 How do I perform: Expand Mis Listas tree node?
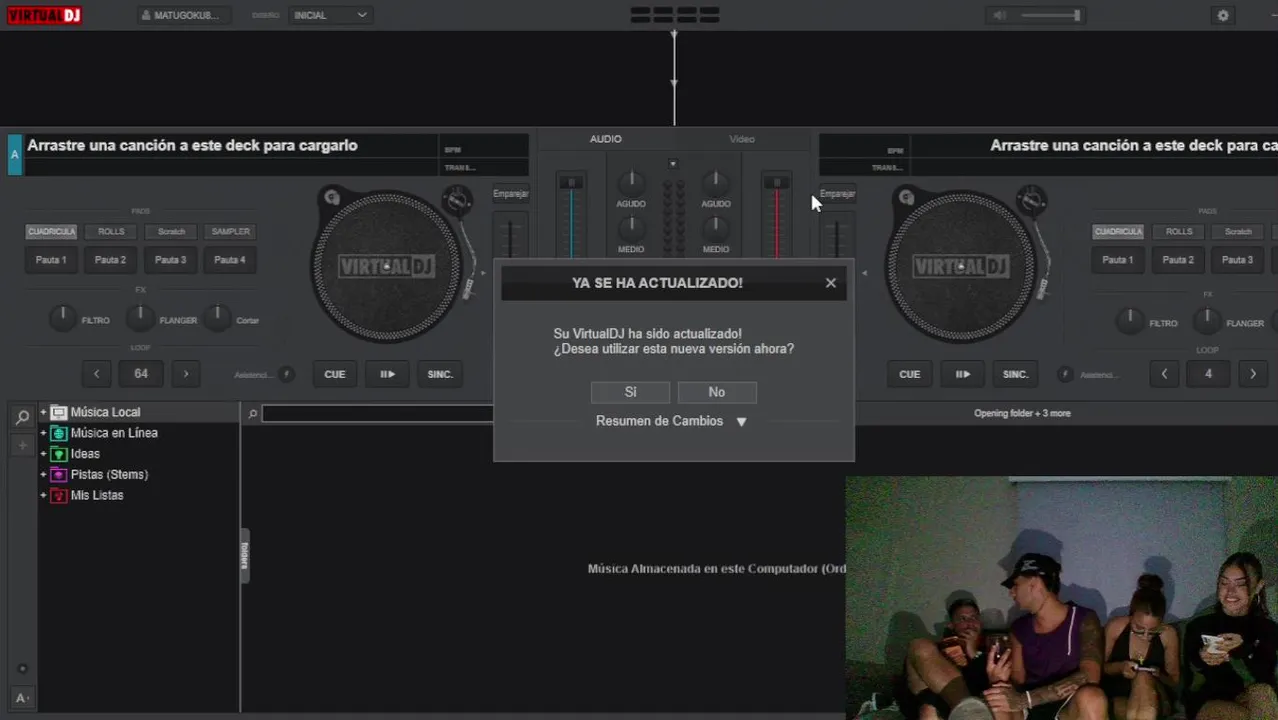click(43, 496)
